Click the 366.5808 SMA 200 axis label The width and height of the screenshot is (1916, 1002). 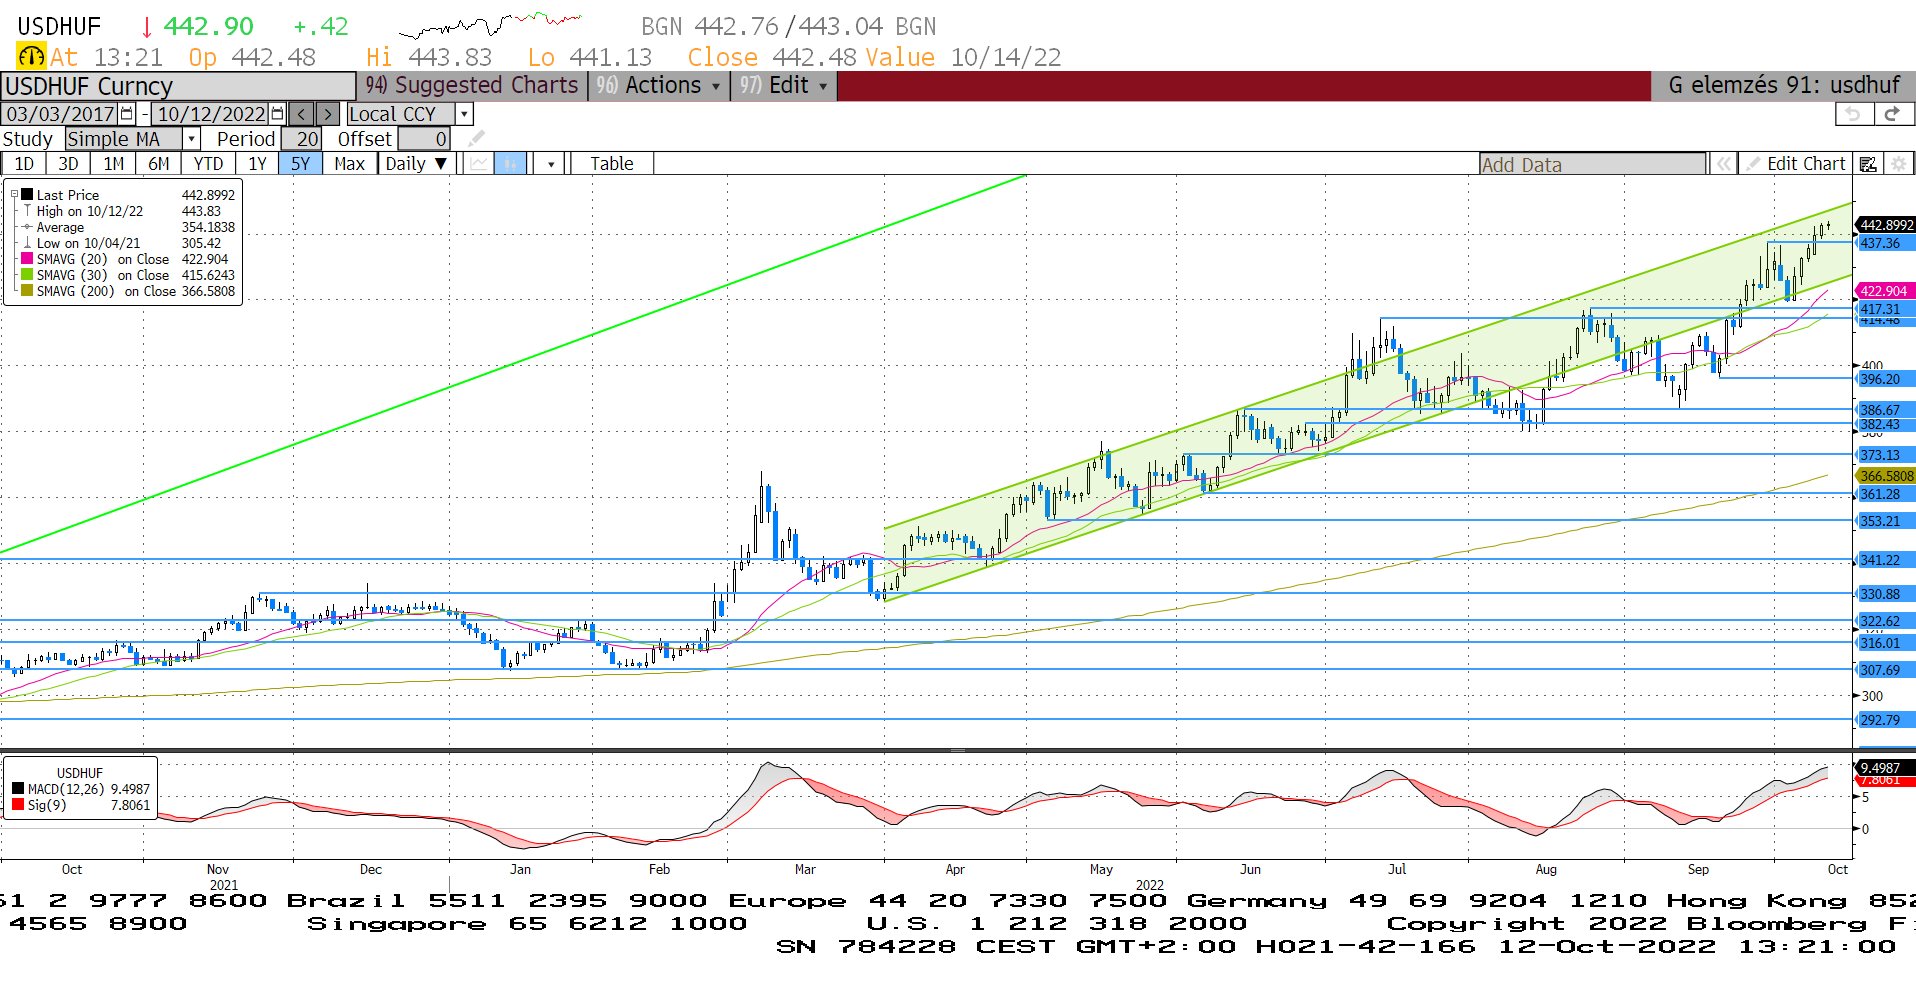1886,476
